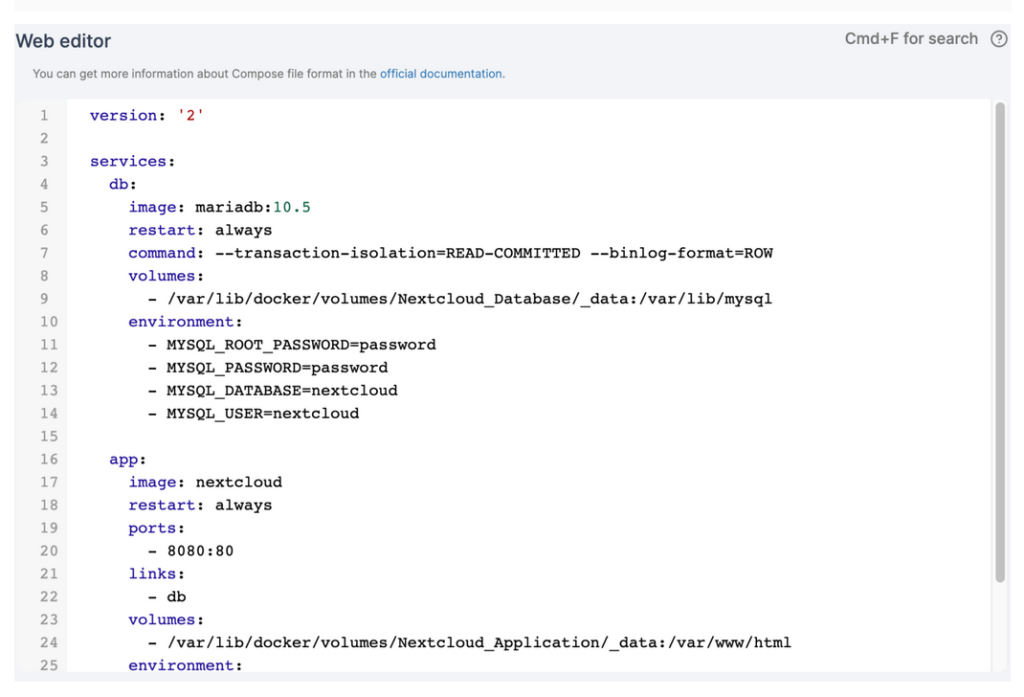Click the - db links entry
Screen dimensions: 1024x697
pyautogui.click(x=167, y=596)
